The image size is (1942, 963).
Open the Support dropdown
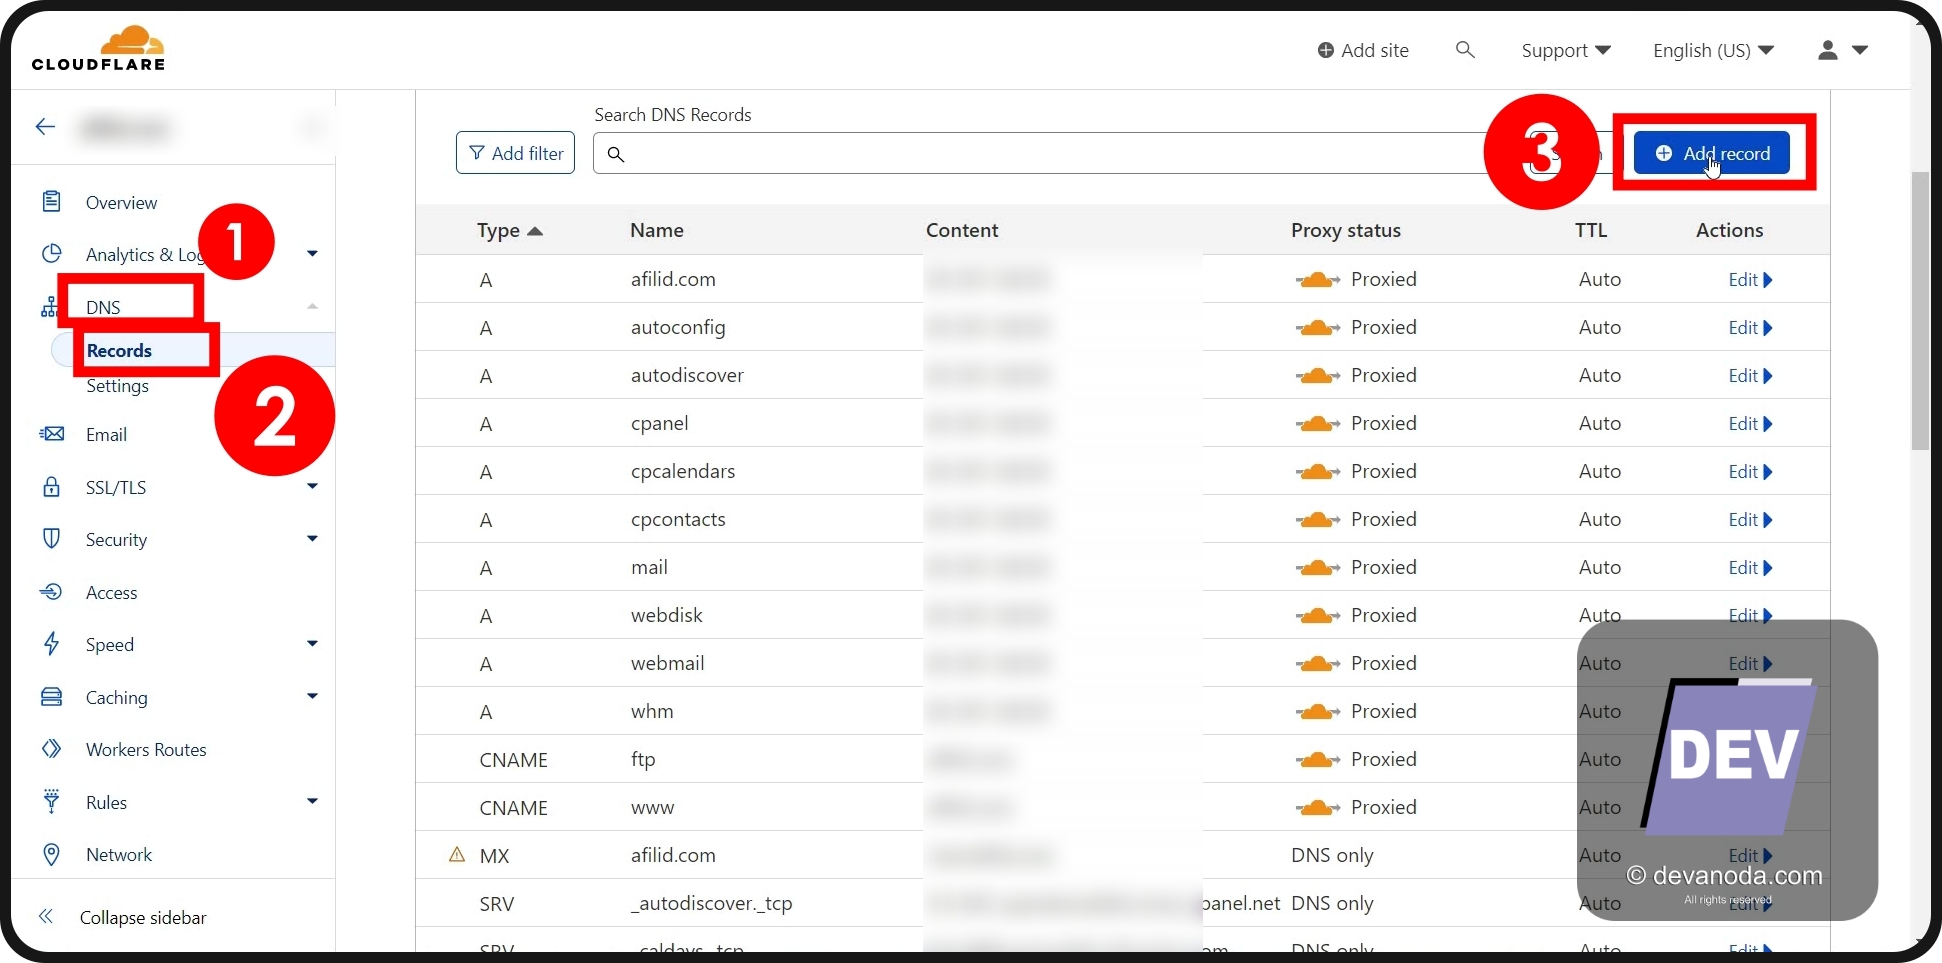(1566, 50)
